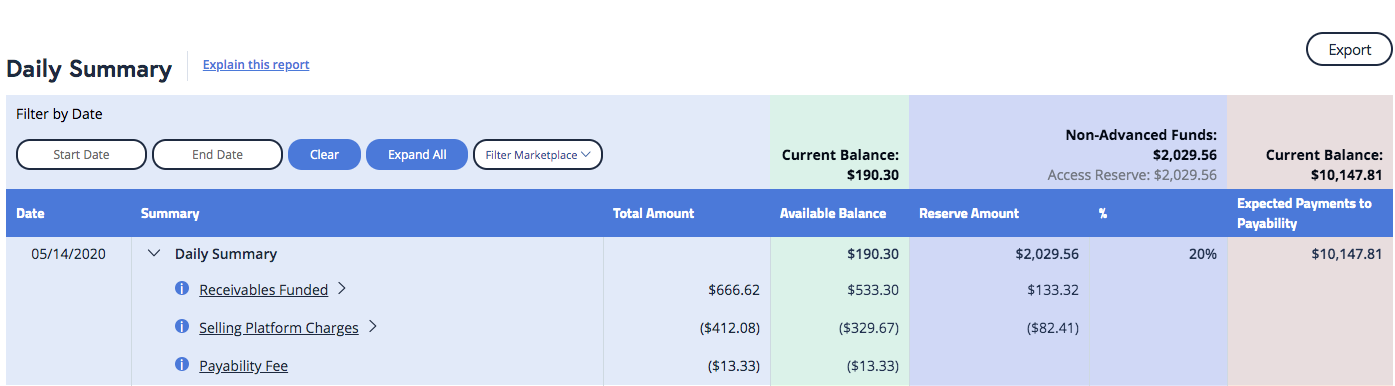
Task: Click the Total Amount column header
Action: [x=653, y=213]
